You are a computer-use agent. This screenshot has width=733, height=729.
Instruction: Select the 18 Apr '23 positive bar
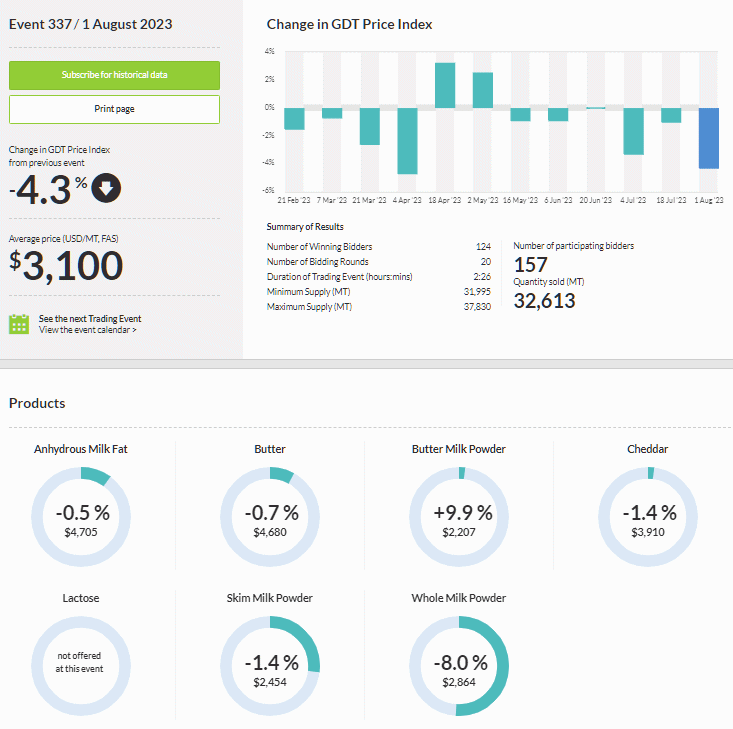pos(445,86)
